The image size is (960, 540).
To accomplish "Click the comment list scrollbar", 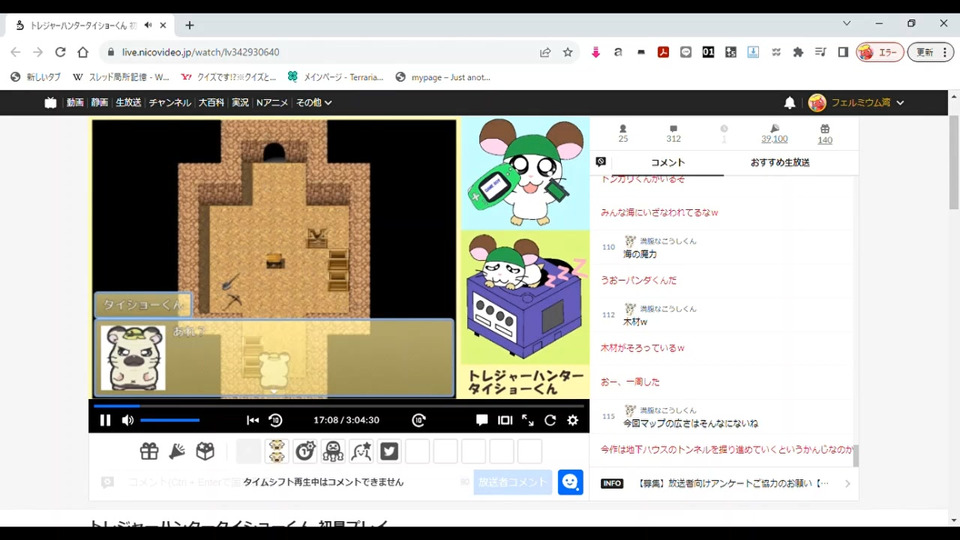I will tap(855, 455).
